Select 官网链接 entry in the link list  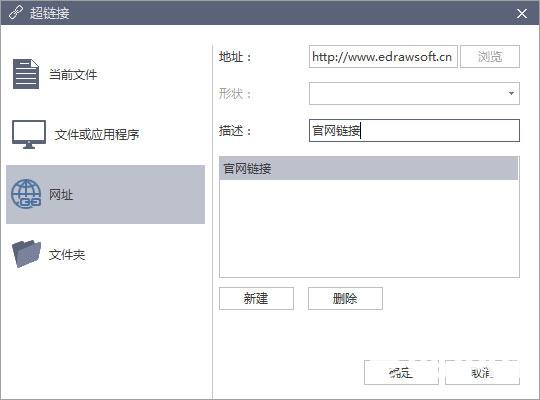pyautogui.click(x=369, y=168)
